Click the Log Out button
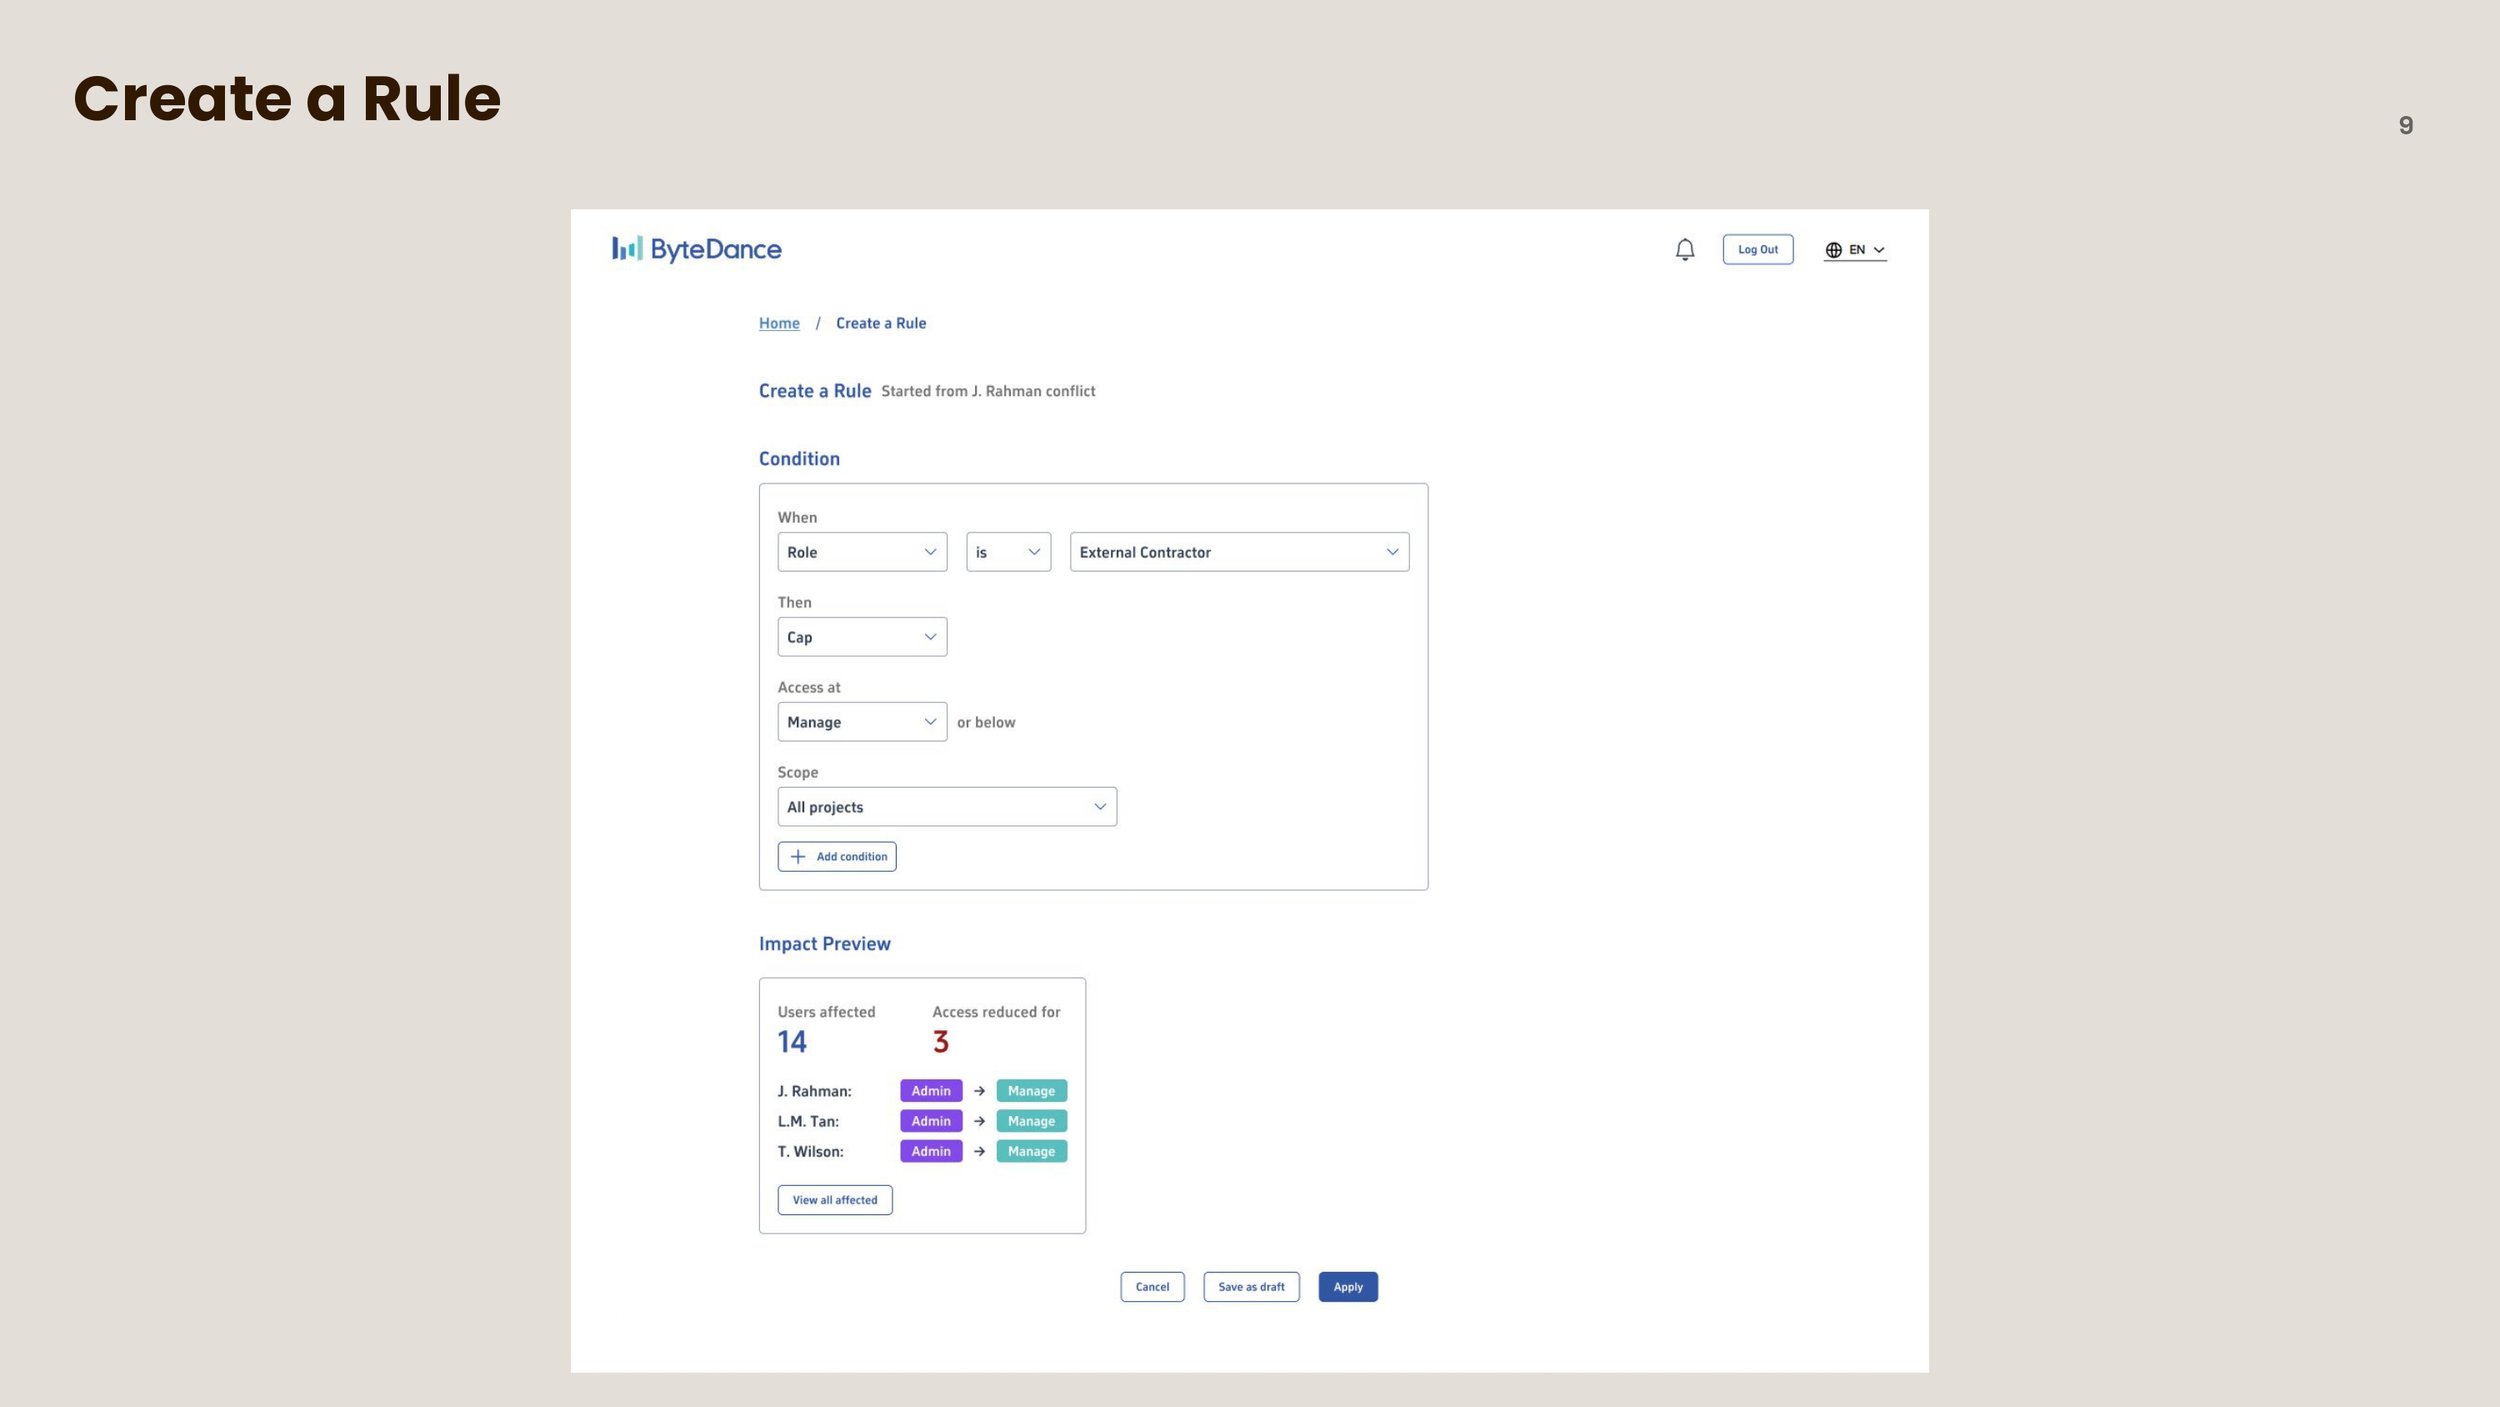Screen dimensions: 2500x1407 pyautogui.click(x=1758, y=249)
